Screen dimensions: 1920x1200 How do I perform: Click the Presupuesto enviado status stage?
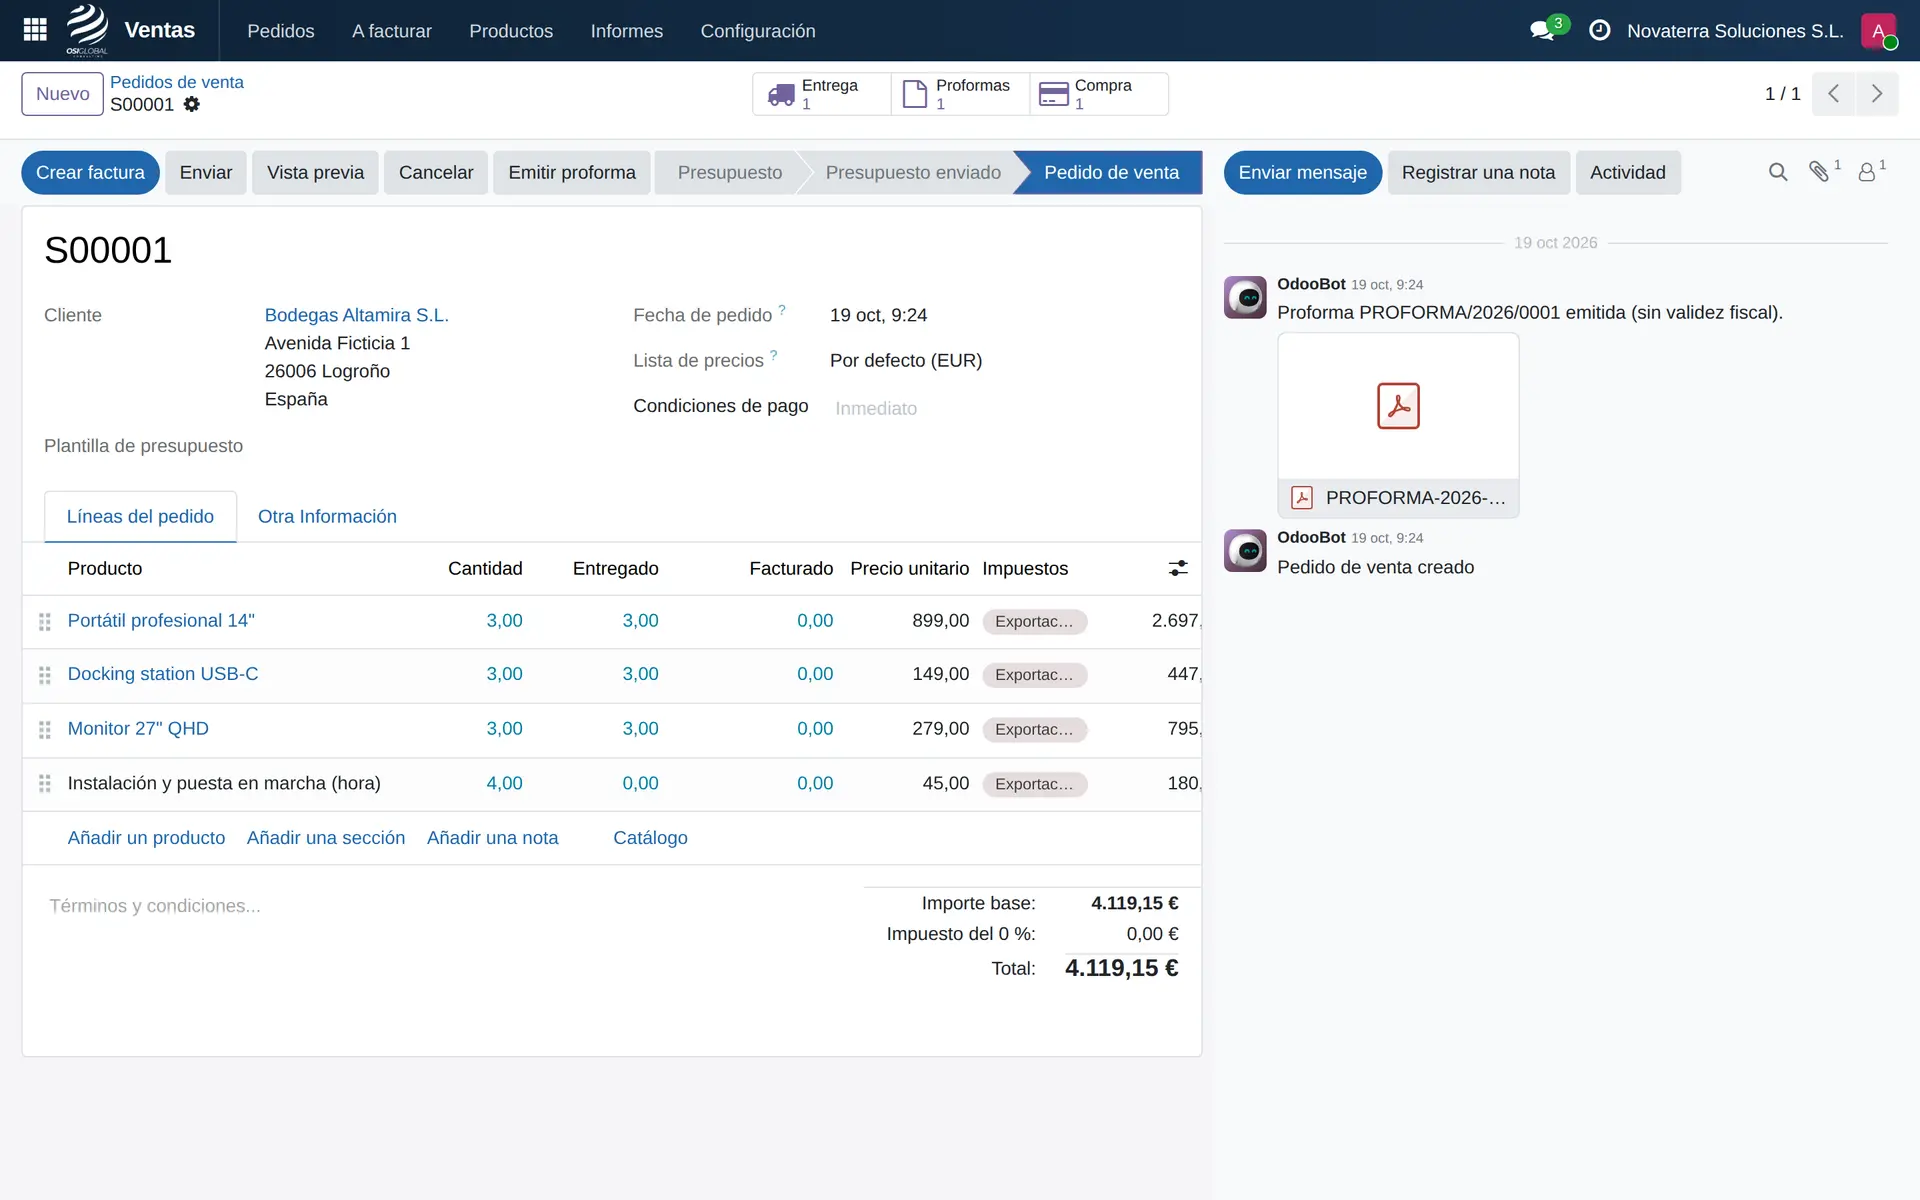click(912, 172)
